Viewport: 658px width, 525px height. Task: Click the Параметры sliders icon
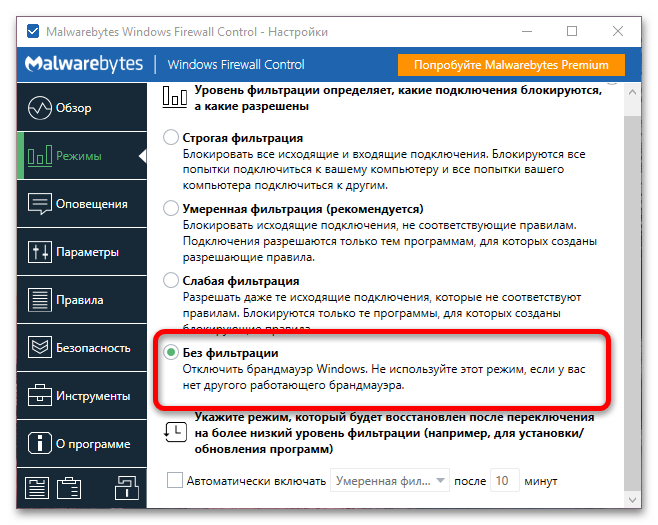coord(40,252)
